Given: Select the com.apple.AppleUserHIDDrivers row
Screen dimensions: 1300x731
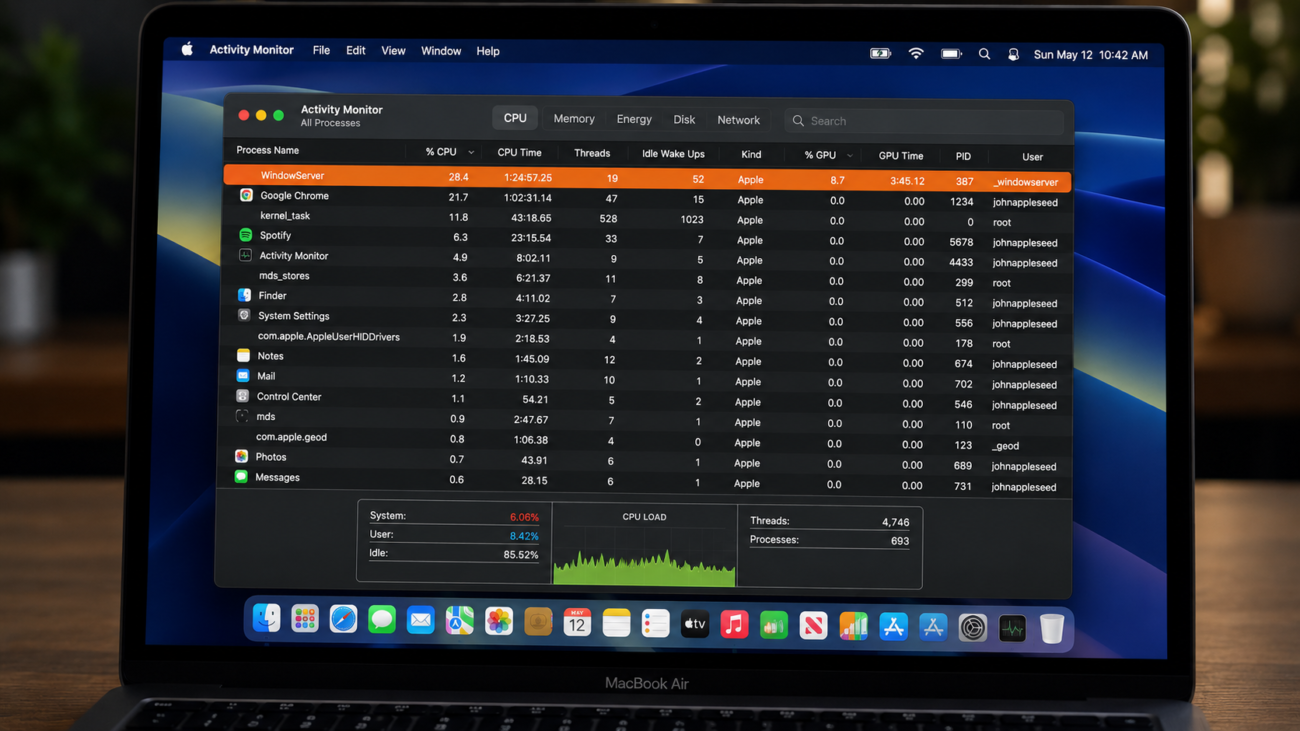Looking at the screenshot, I should (x=644, y=340).
